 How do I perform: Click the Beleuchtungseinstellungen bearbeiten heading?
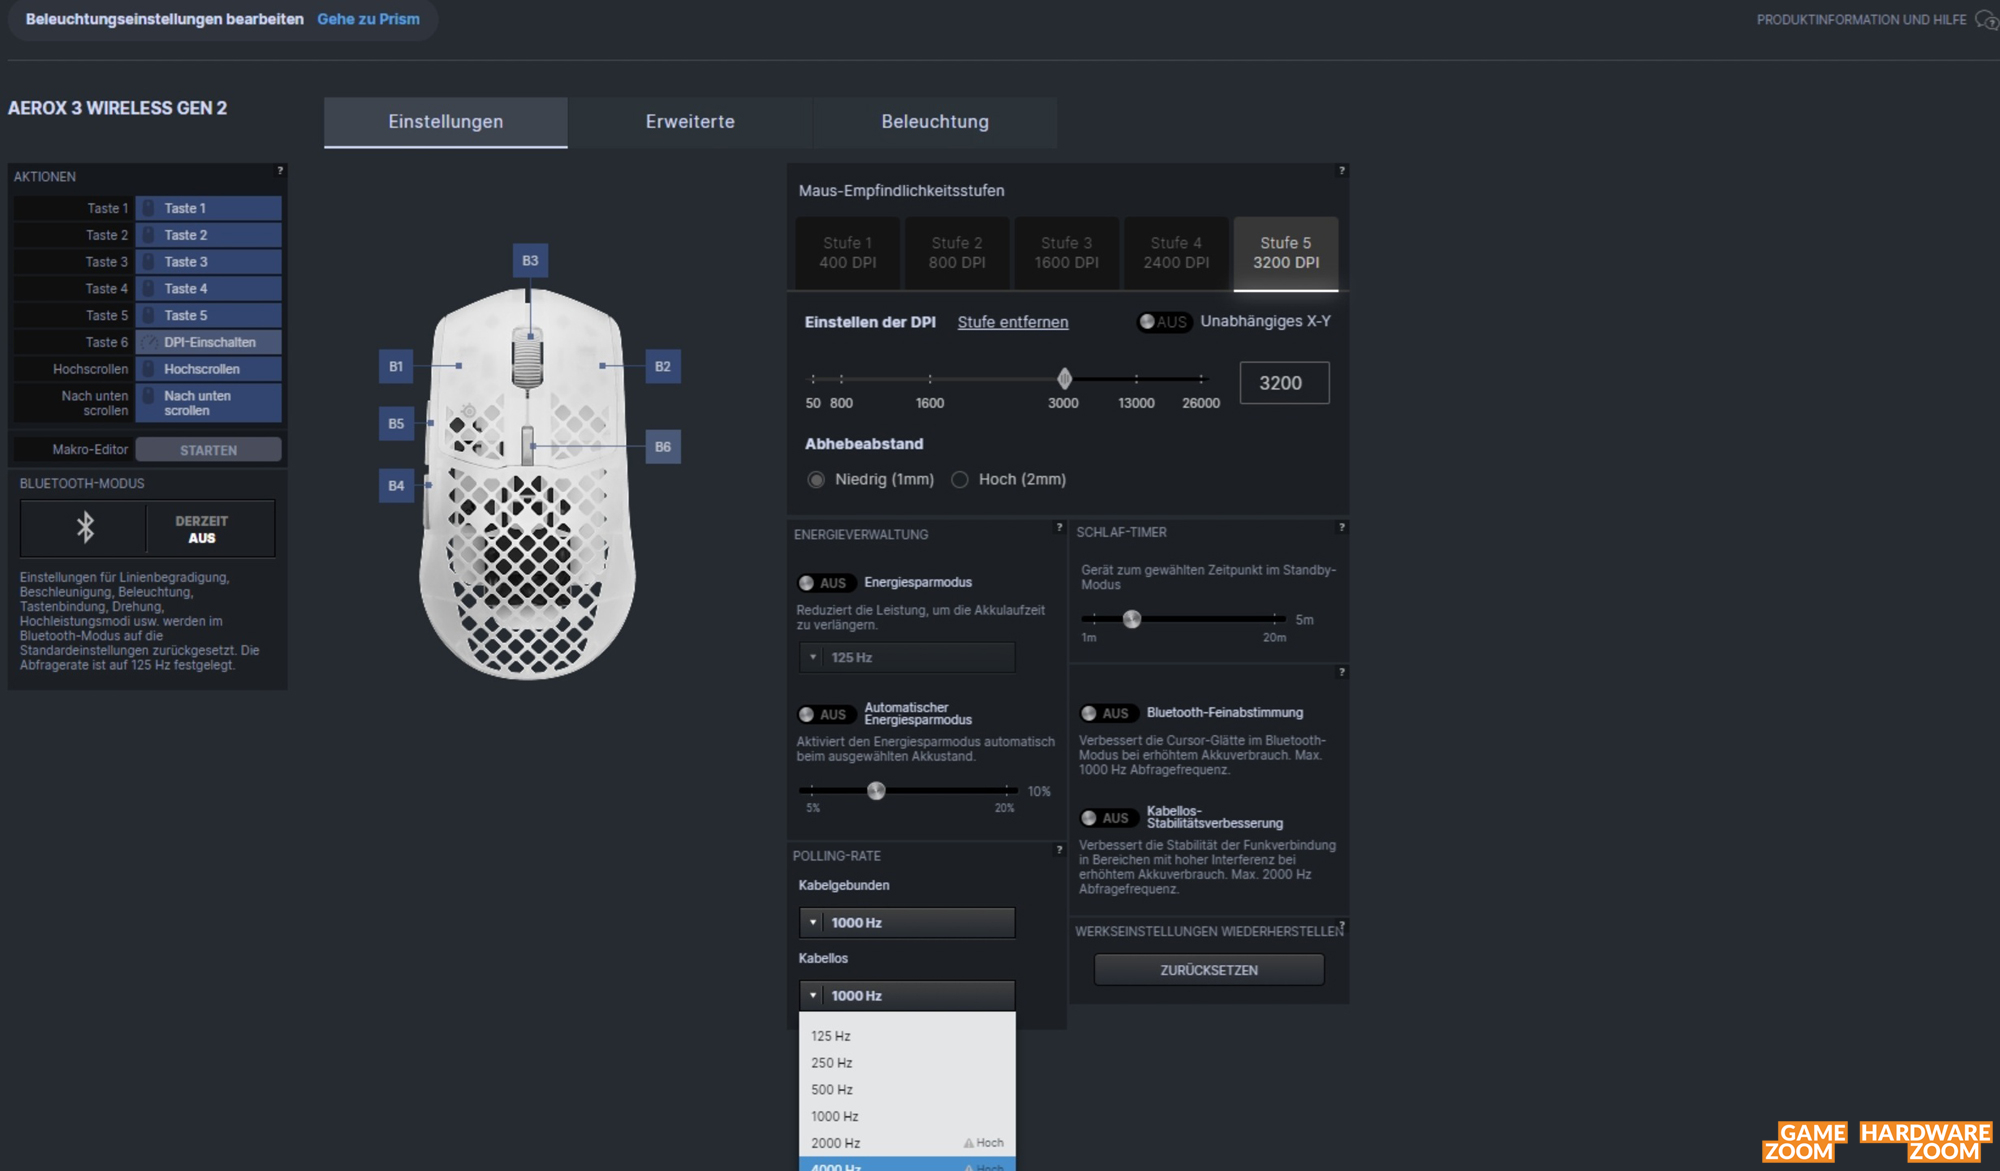tap(165, 19)
